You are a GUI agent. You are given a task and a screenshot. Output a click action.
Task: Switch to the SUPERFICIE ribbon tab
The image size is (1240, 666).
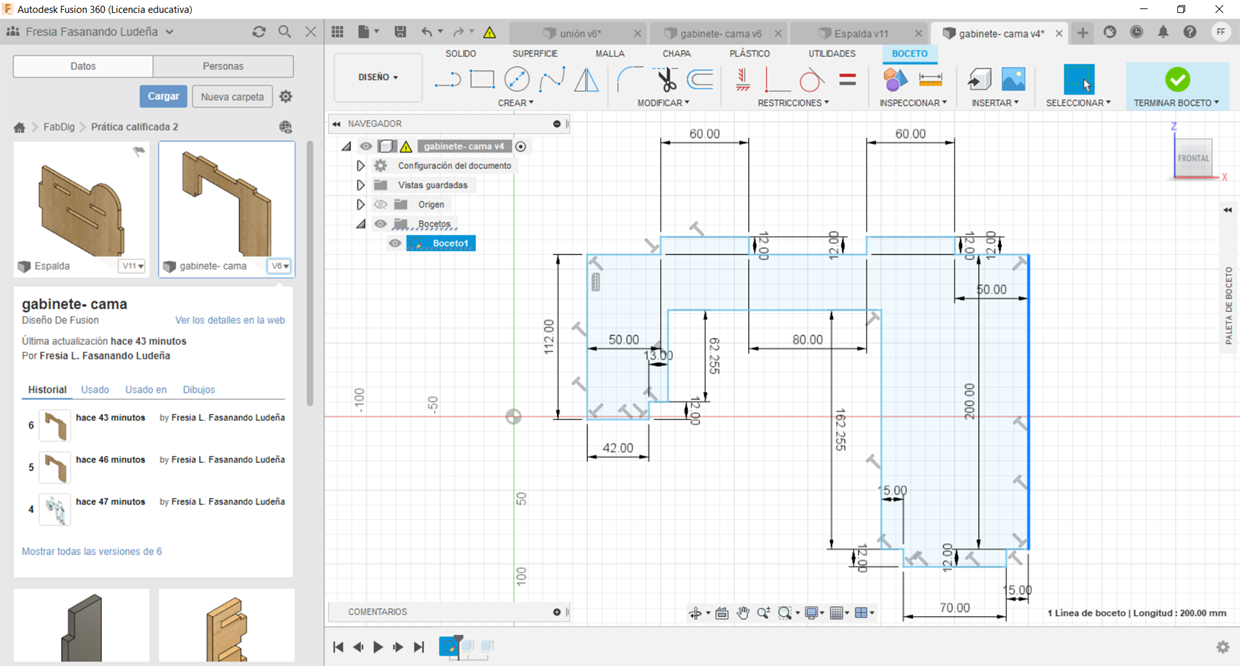coord(535,53)
